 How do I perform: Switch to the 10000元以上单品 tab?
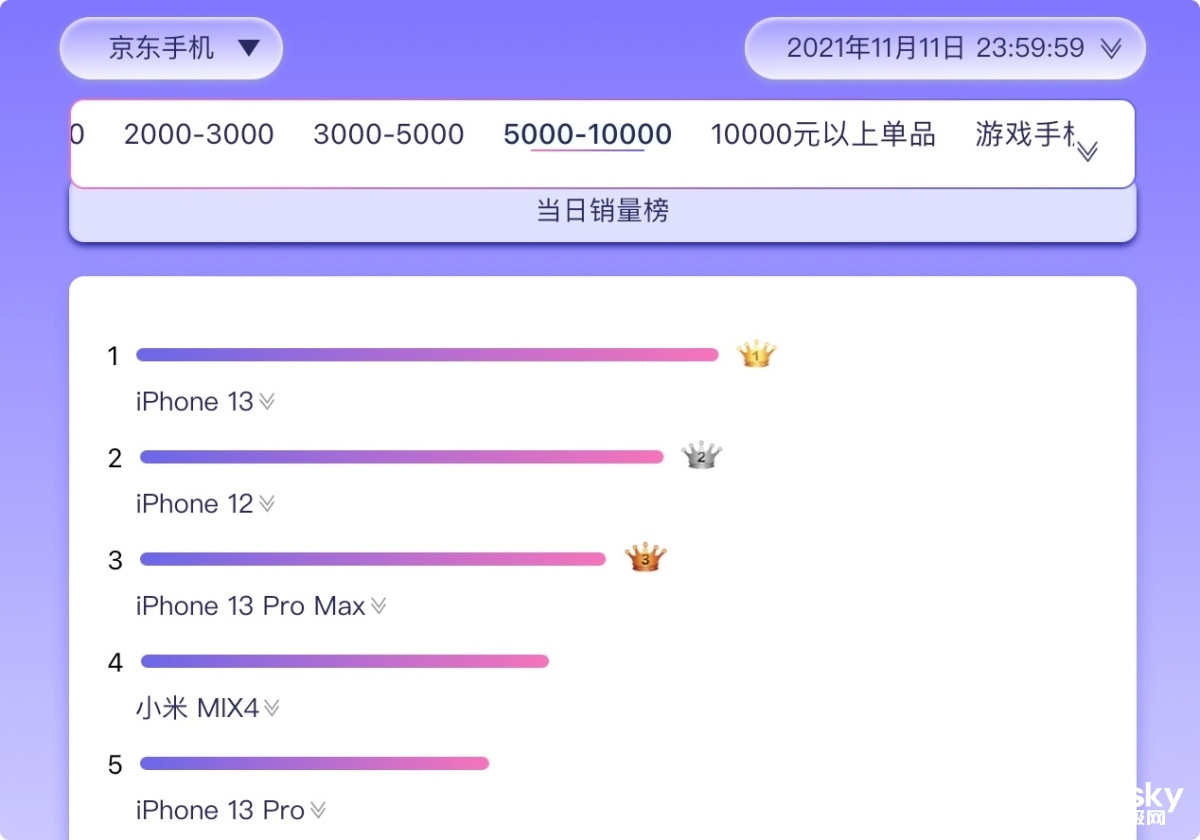coord(823,134)
